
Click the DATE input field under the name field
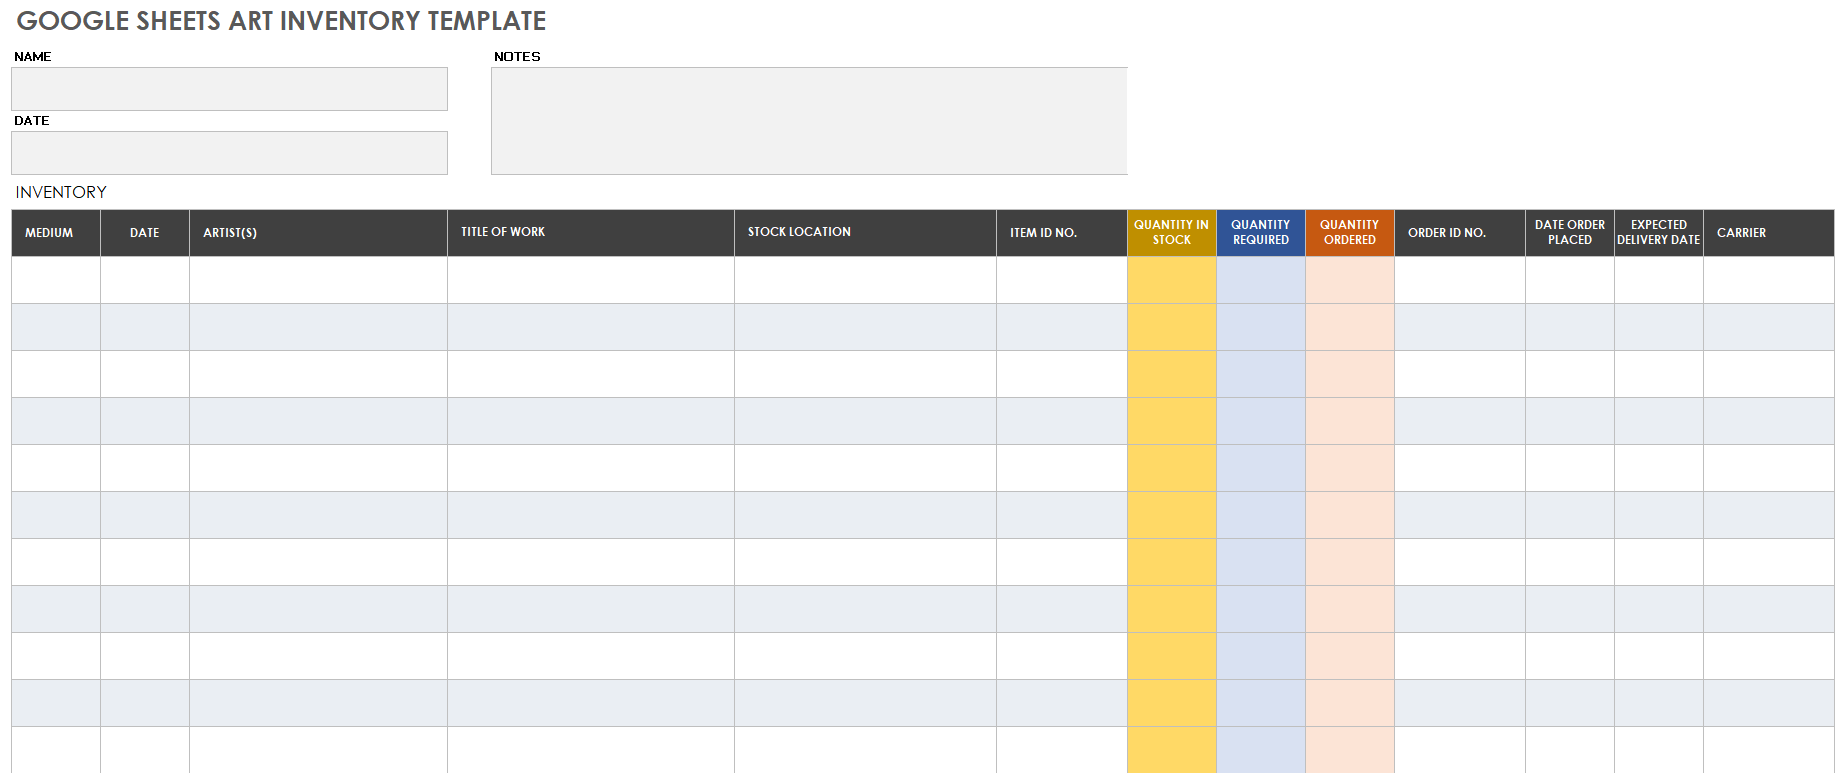pos(229,153)
